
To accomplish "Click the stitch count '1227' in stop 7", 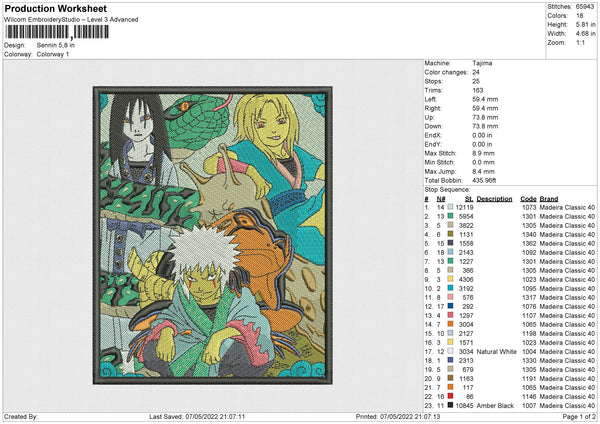I will tap(466, 261).
